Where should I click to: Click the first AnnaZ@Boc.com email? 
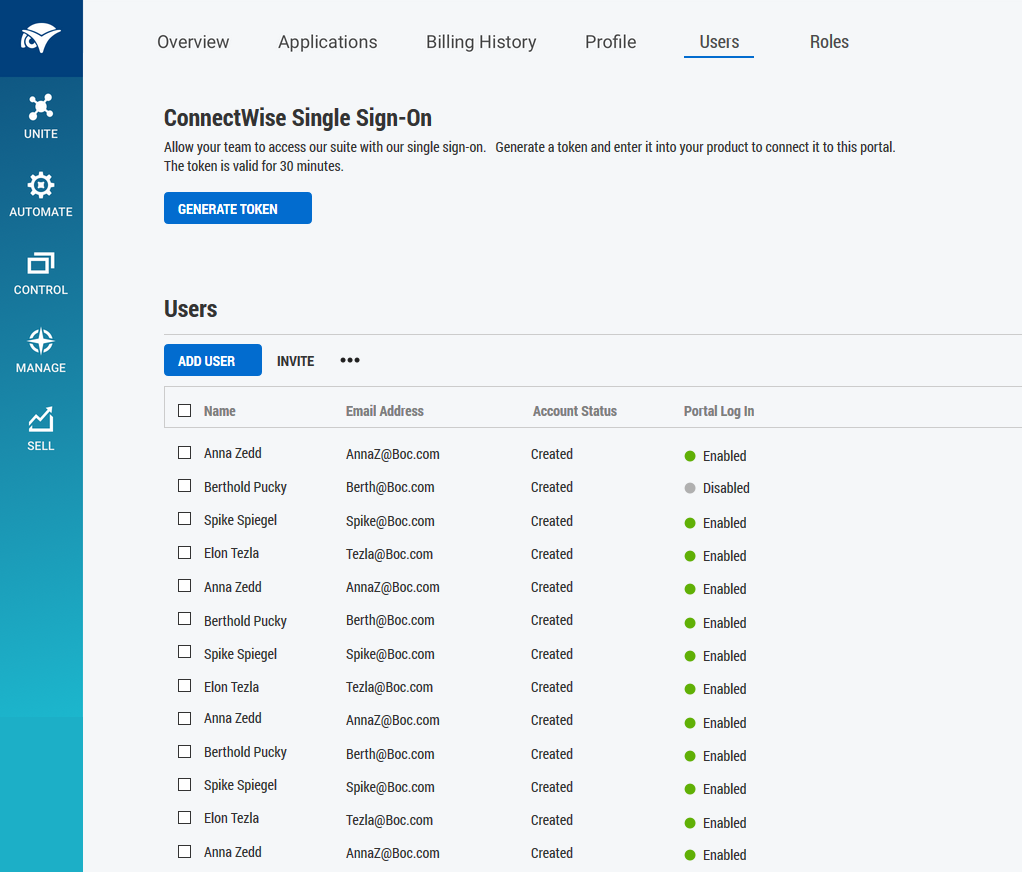[x=392, y=454]
